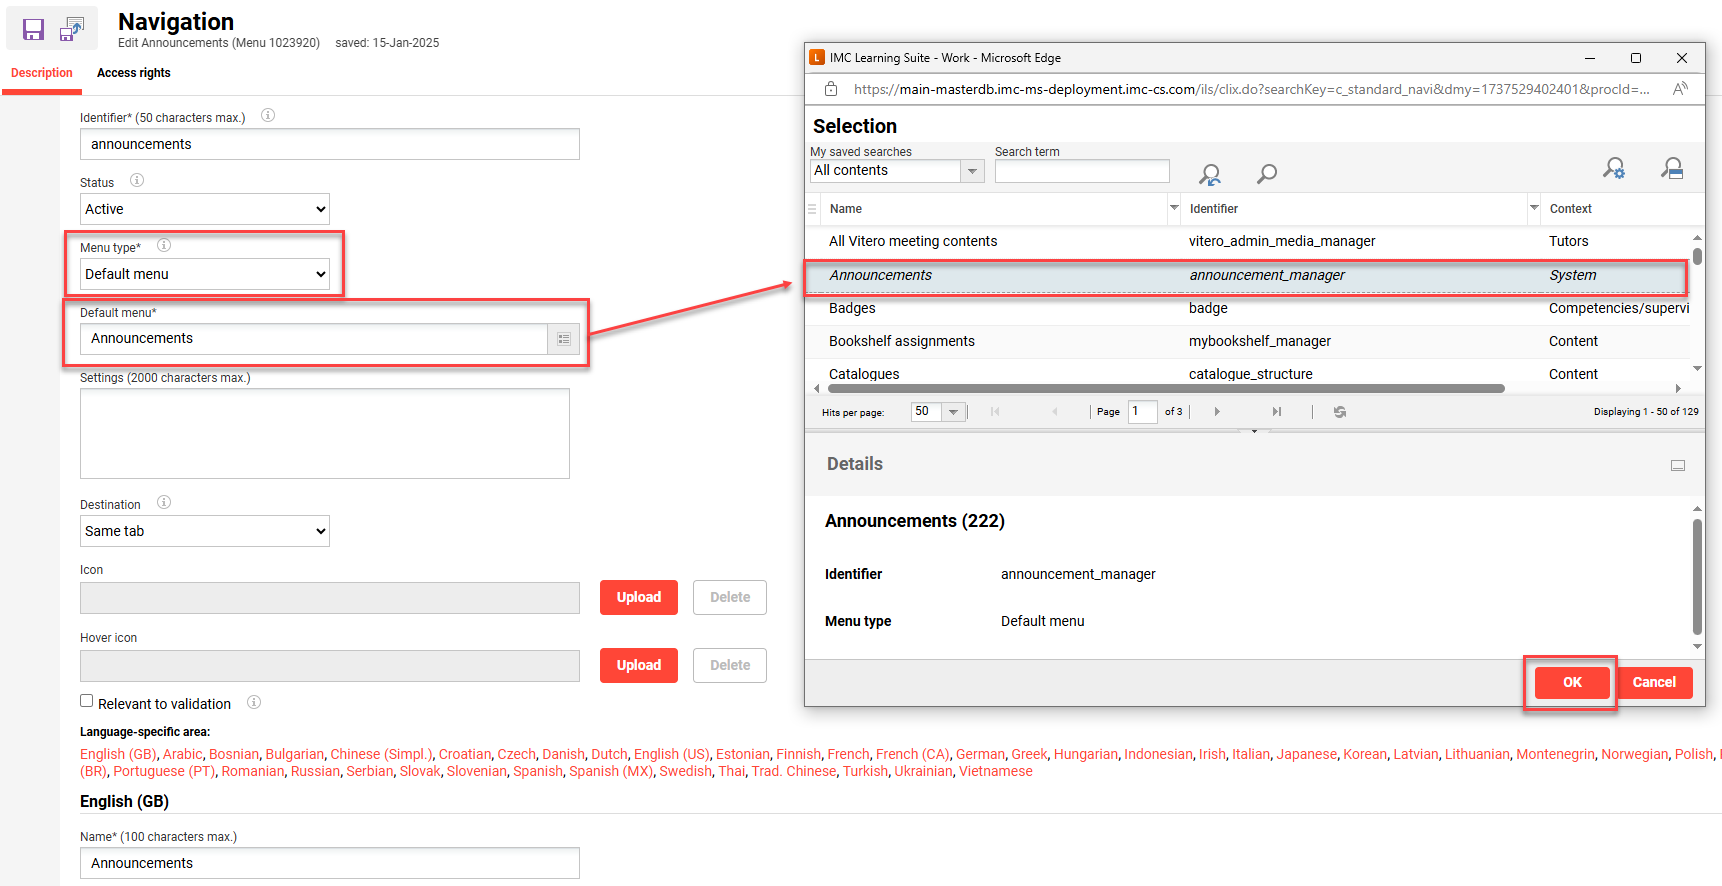
Task: Collapse the Details panel
Action: click(1677, 465)
